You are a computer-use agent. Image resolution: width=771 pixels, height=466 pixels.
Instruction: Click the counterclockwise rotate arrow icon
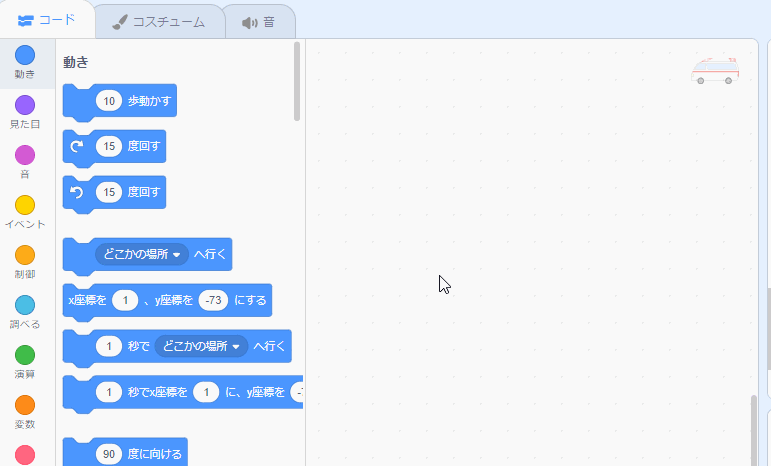click(77, 192)
